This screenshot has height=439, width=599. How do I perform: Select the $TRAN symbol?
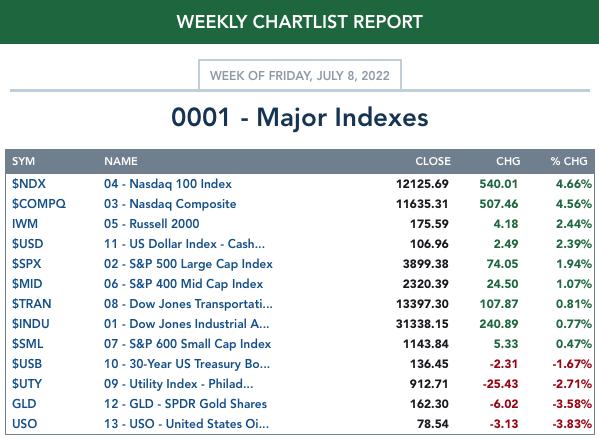[31, 304]
